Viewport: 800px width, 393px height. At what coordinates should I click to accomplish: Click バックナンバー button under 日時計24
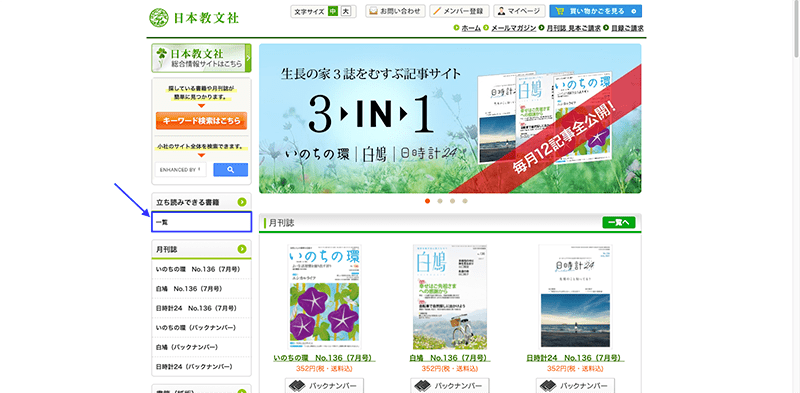(x=576, y=386)
